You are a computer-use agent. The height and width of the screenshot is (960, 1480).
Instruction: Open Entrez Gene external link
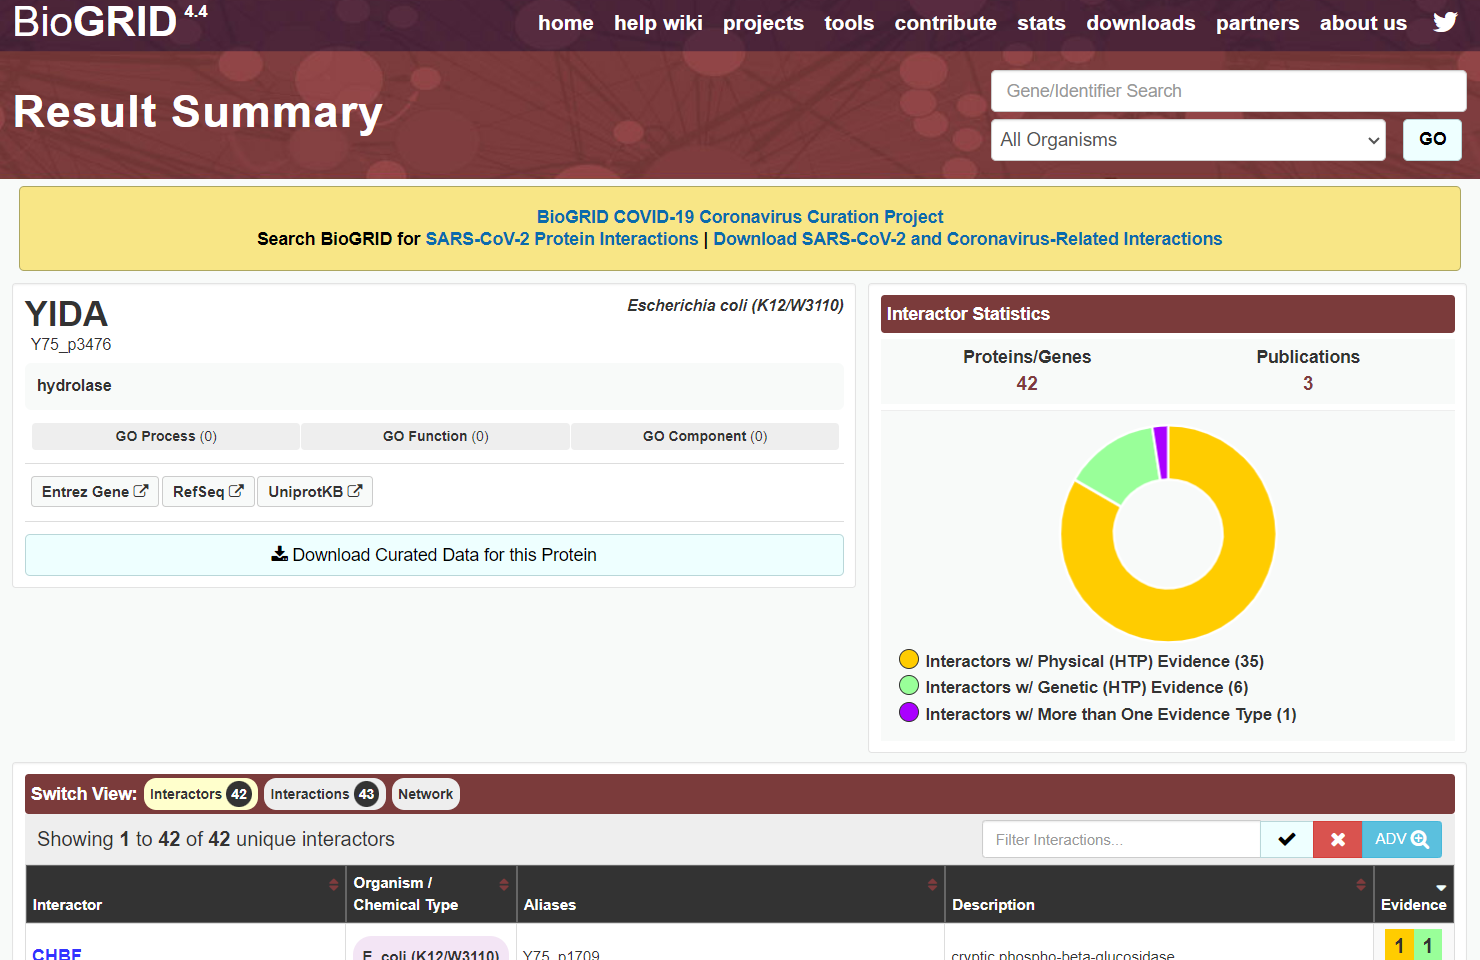(x=95, y=491)
